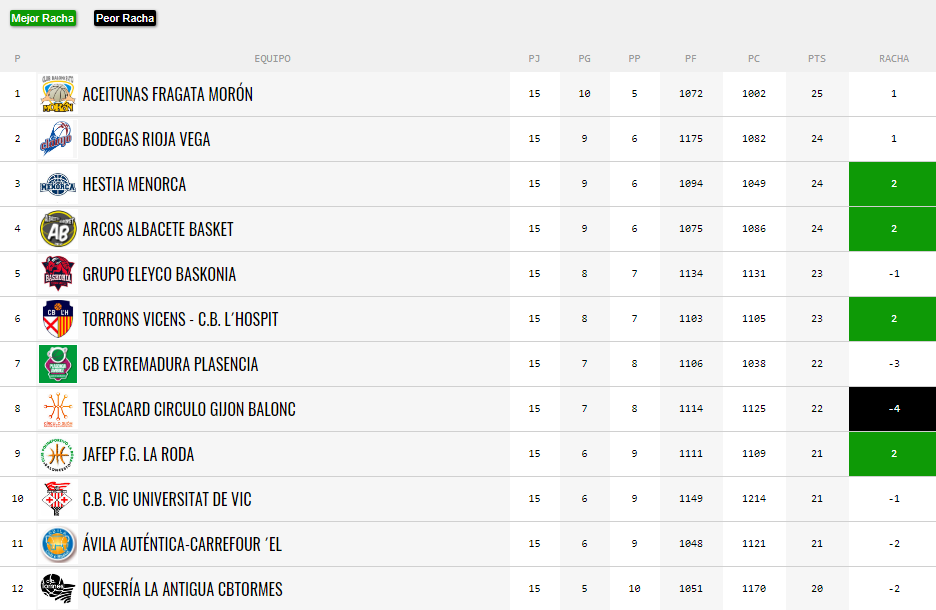This screenshot has height=610, width=936.
Task: Open the C.B. Vic Universitat de Vic crest
Action: click(58, 499)
